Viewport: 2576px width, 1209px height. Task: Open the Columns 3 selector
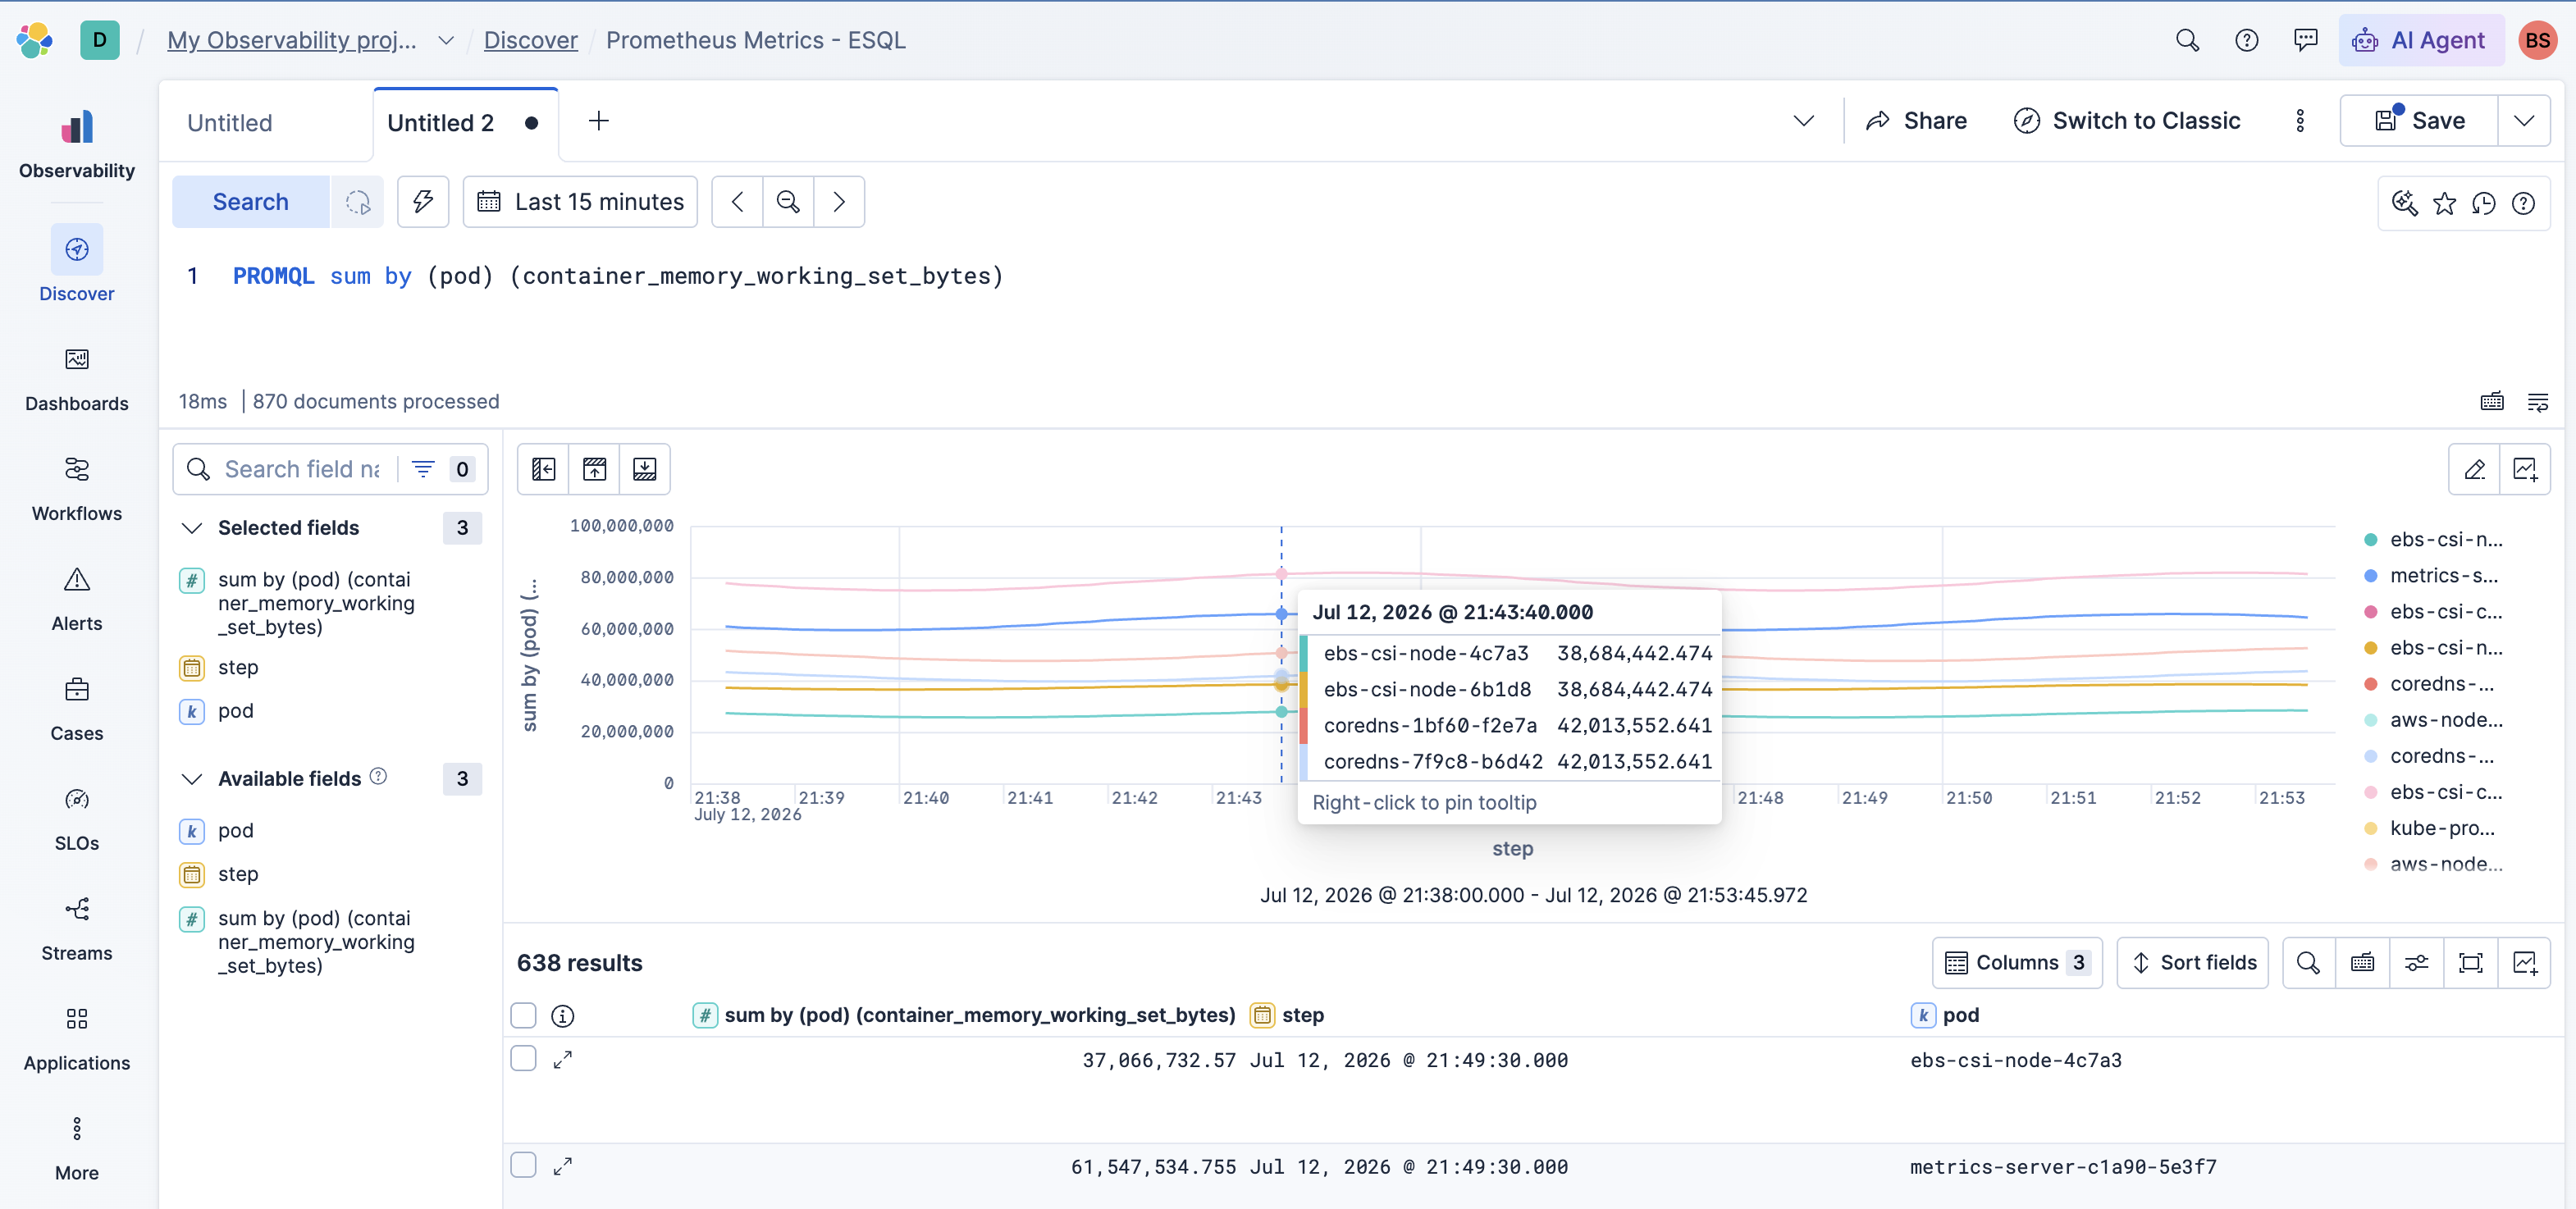(2017, 963)
